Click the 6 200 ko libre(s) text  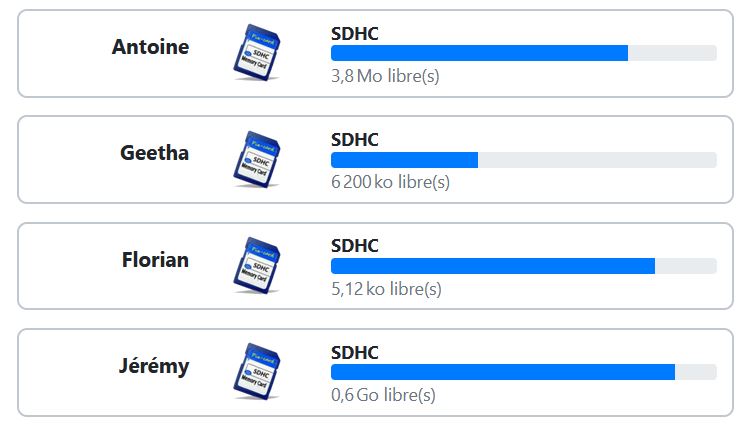[x=390, y=183]
